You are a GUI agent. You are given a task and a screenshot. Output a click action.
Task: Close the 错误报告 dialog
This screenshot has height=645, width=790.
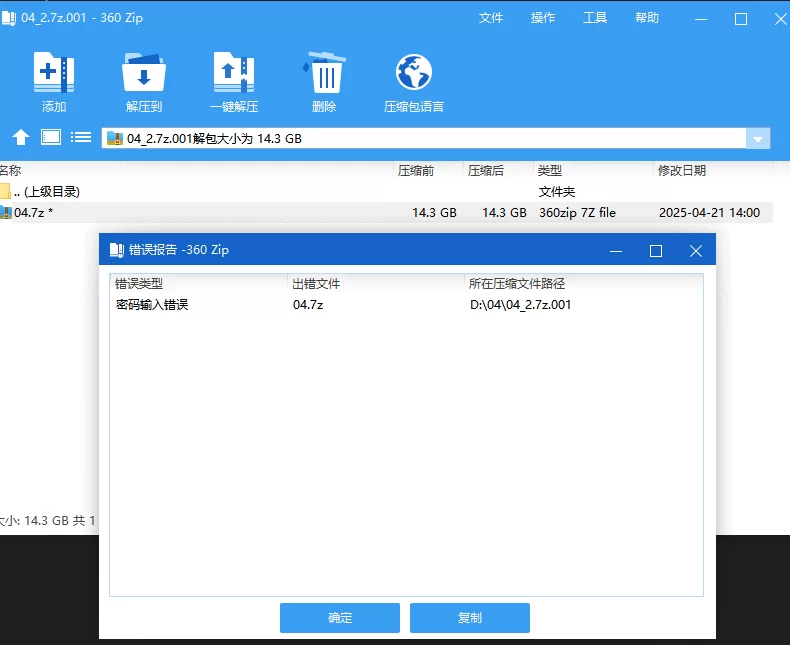pos(696,251)
